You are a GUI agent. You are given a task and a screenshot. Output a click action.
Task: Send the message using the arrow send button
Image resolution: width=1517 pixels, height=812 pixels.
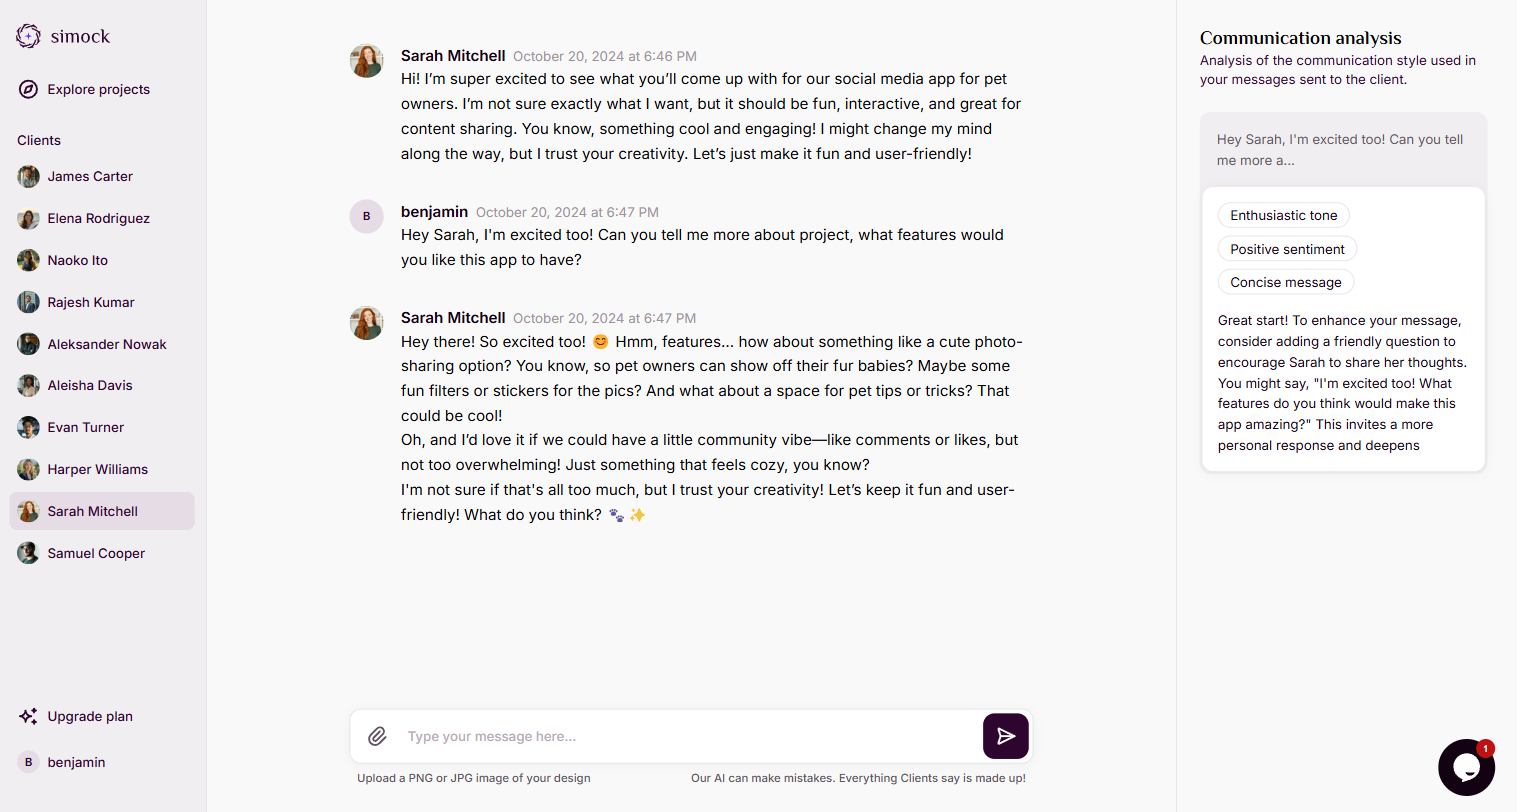coord(1005,736)
